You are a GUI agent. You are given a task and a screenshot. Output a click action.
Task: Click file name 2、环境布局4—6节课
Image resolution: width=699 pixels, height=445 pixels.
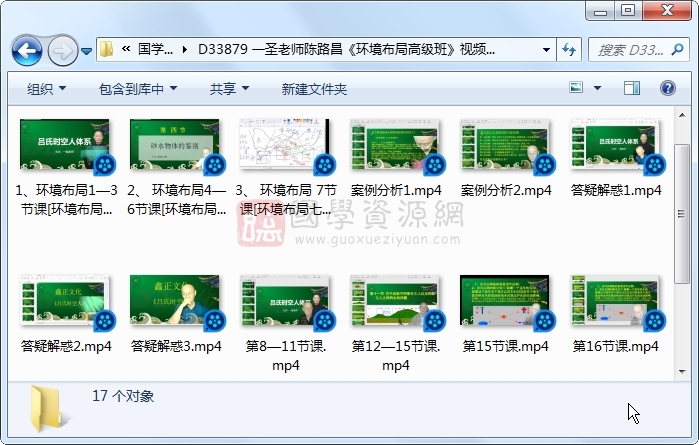pyautogui.click(x=176, y=199)
